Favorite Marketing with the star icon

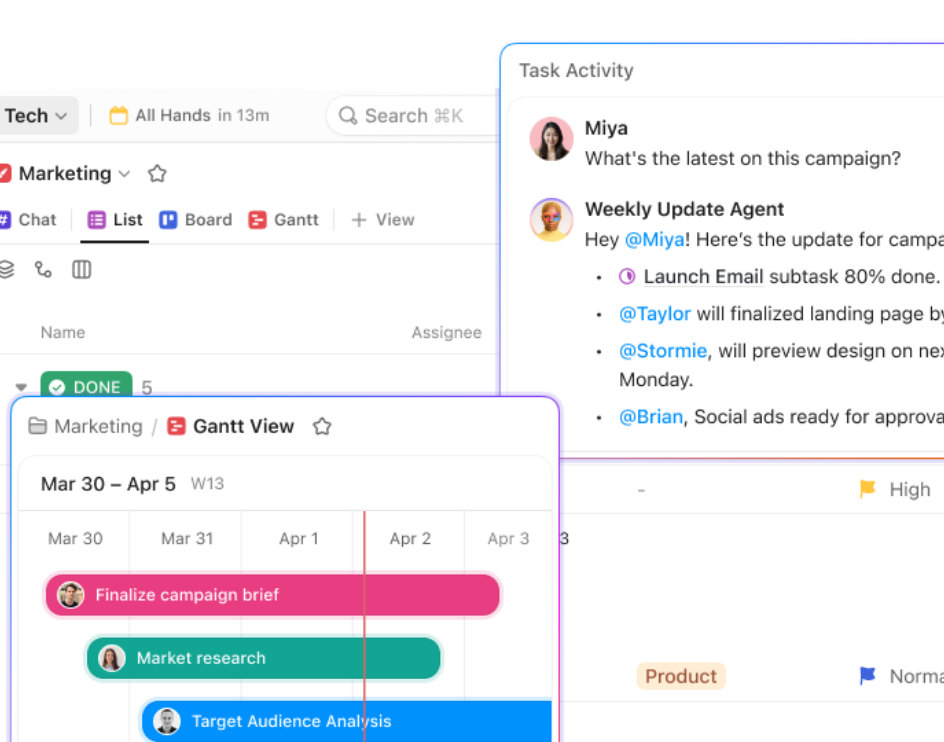(157, 173)
